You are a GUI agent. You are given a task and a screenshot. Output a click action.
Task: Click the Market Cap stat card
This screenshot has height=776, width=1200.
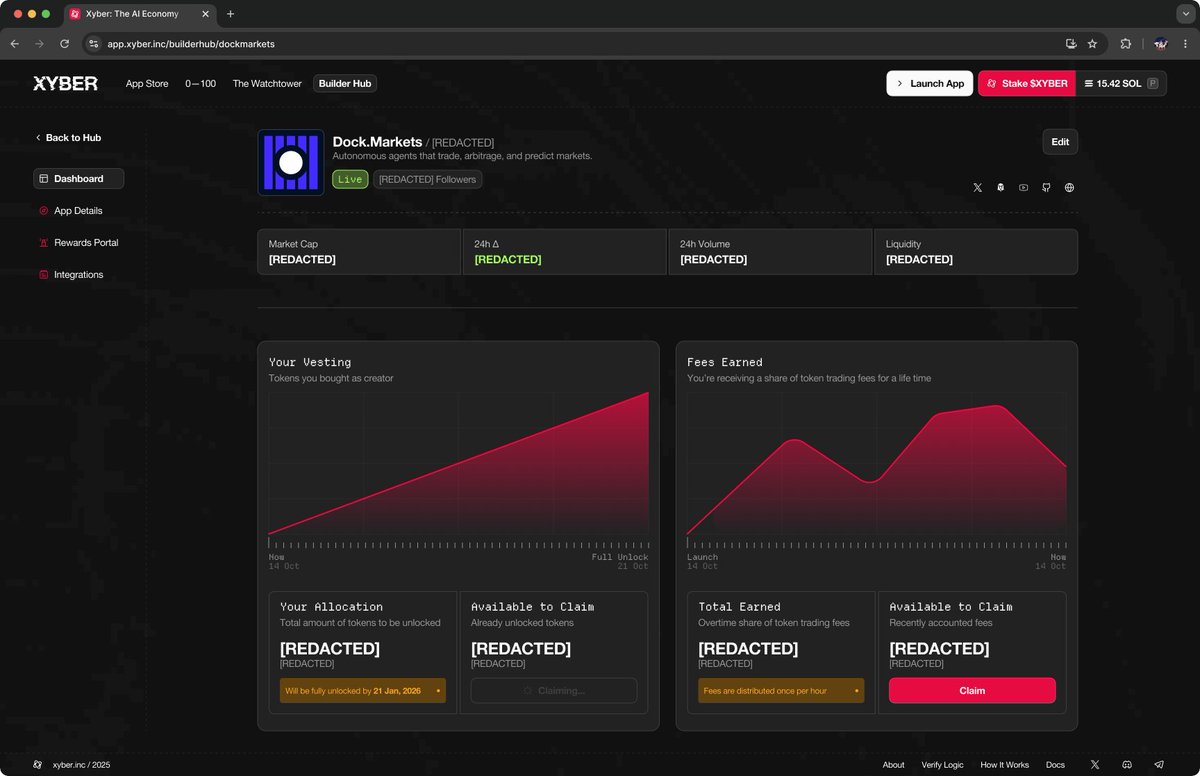(x=359, y=252)
